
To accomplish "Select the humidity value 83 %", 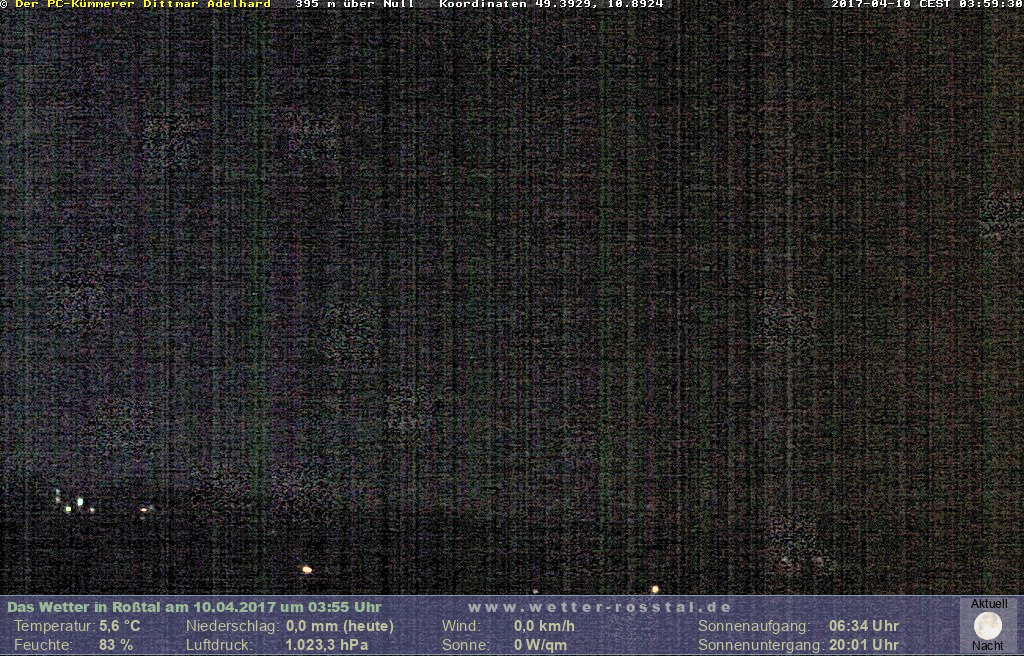I will tap(116, 645).
